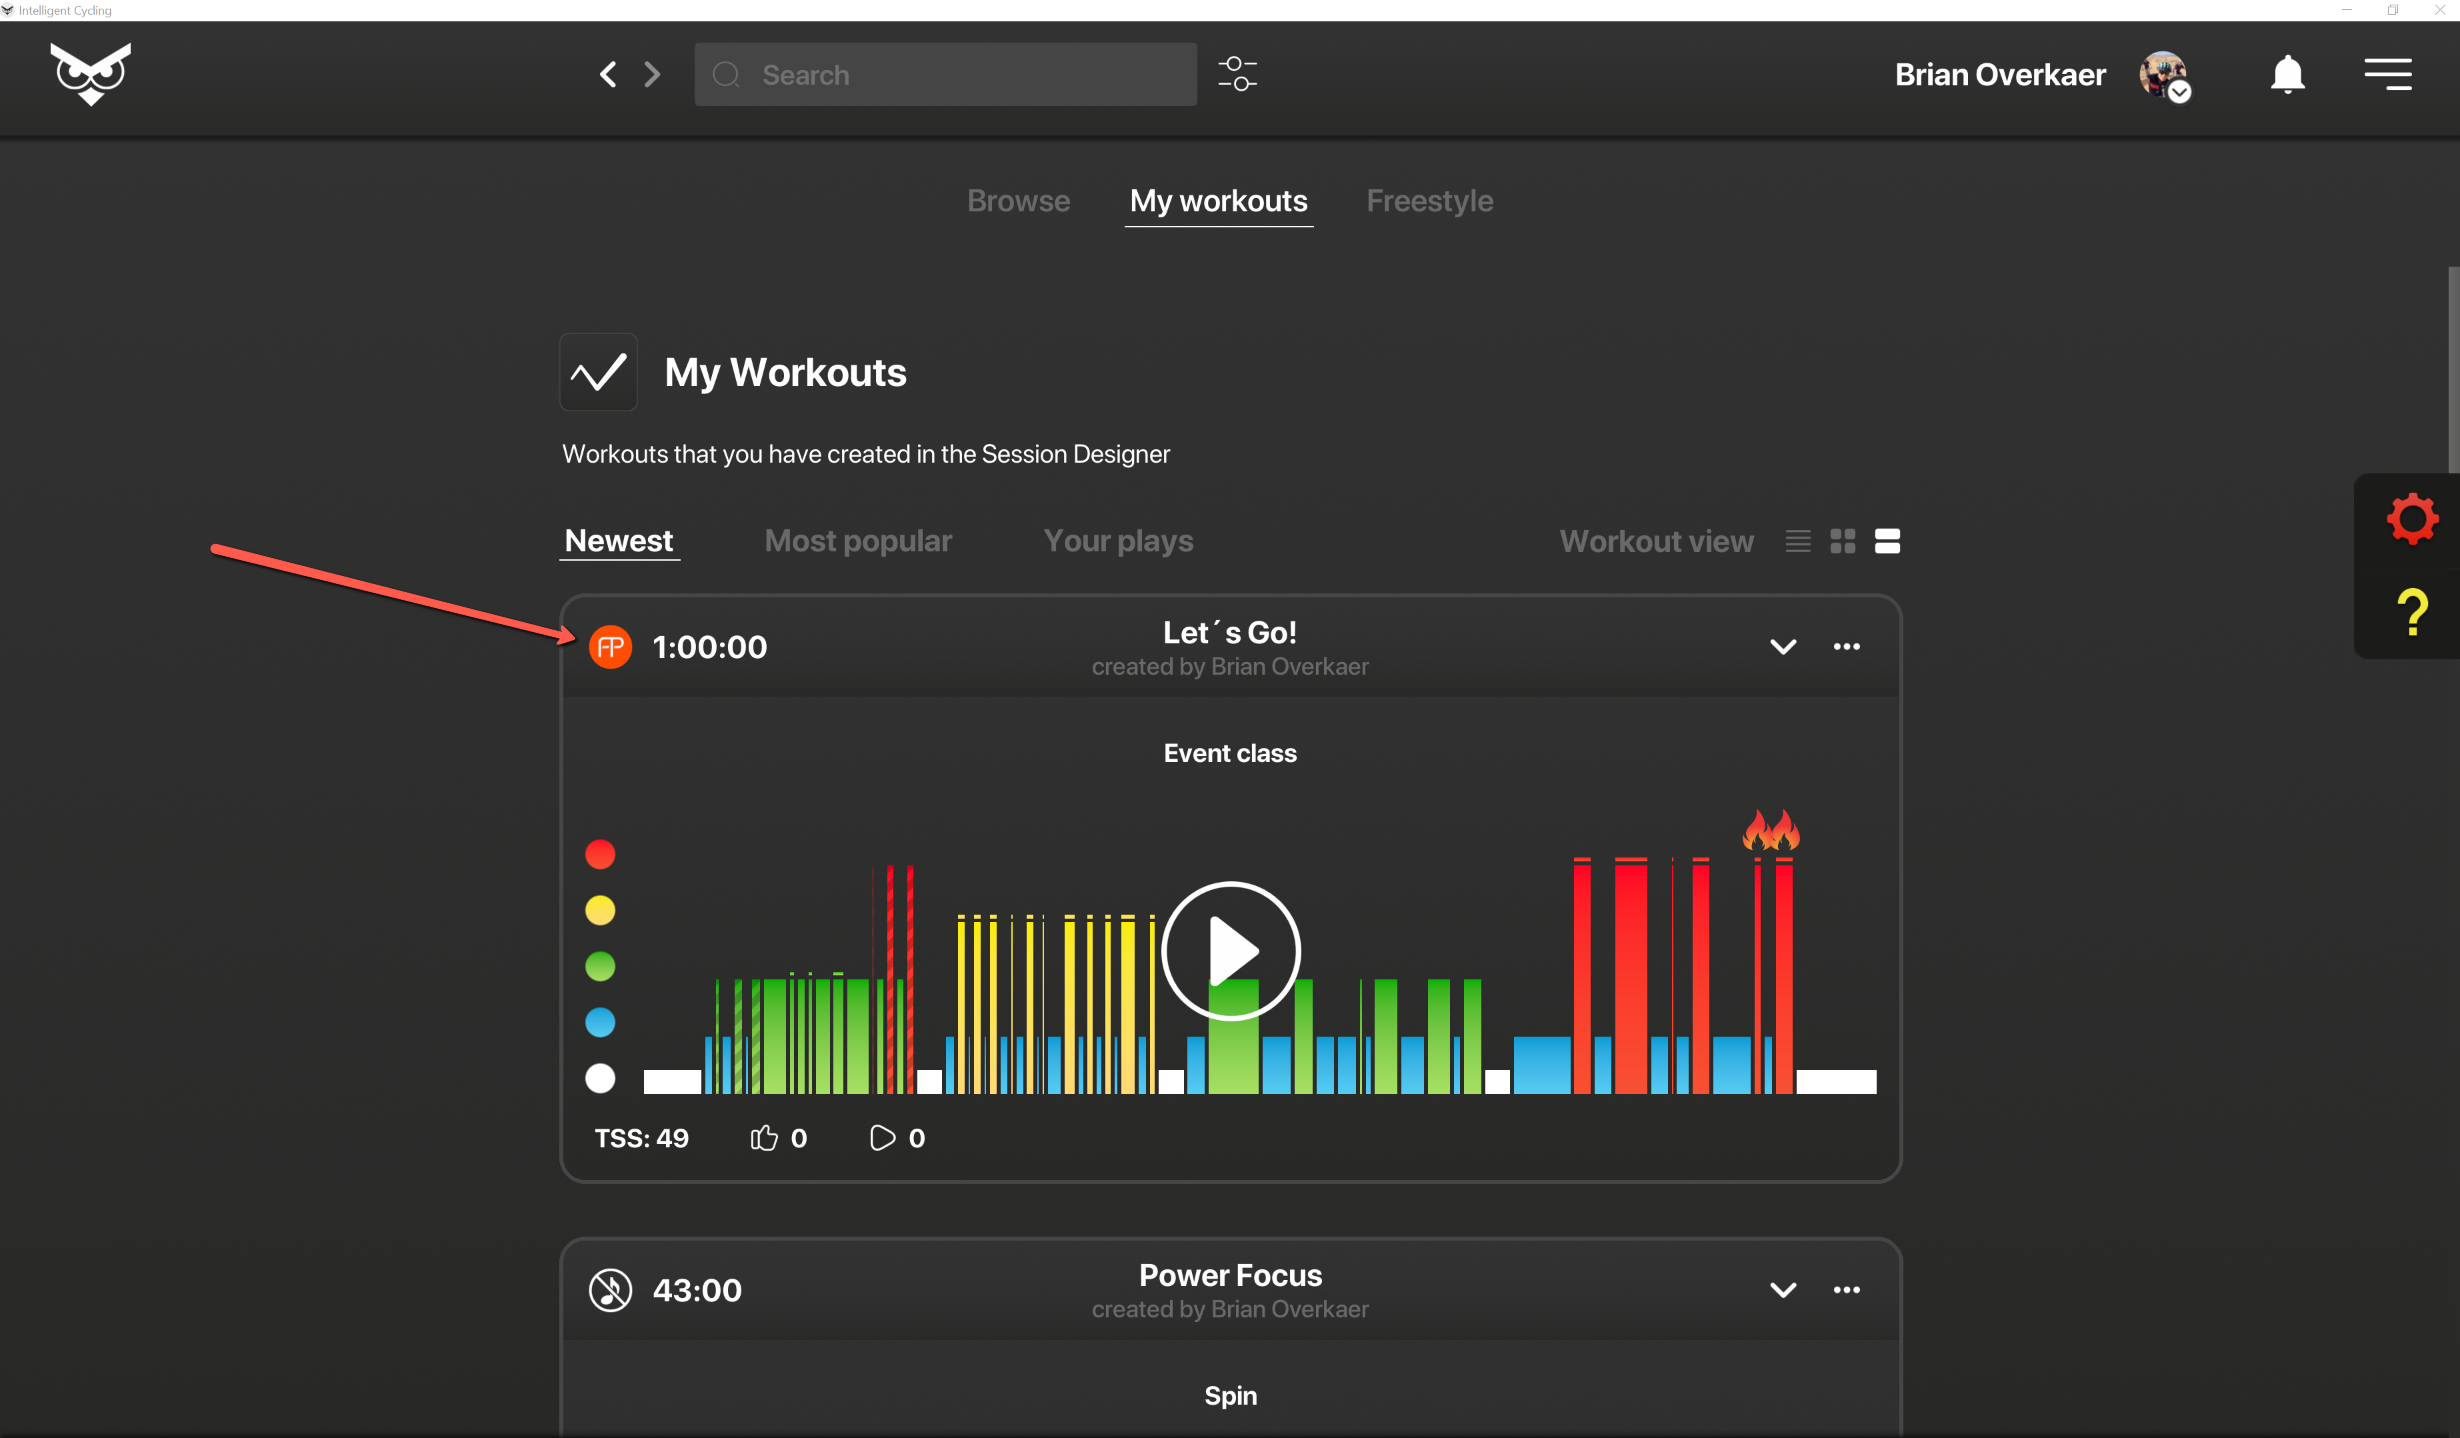Open the notifications bell
The height and width of the screenshot is (1438, 2460).
point(2287,75)
